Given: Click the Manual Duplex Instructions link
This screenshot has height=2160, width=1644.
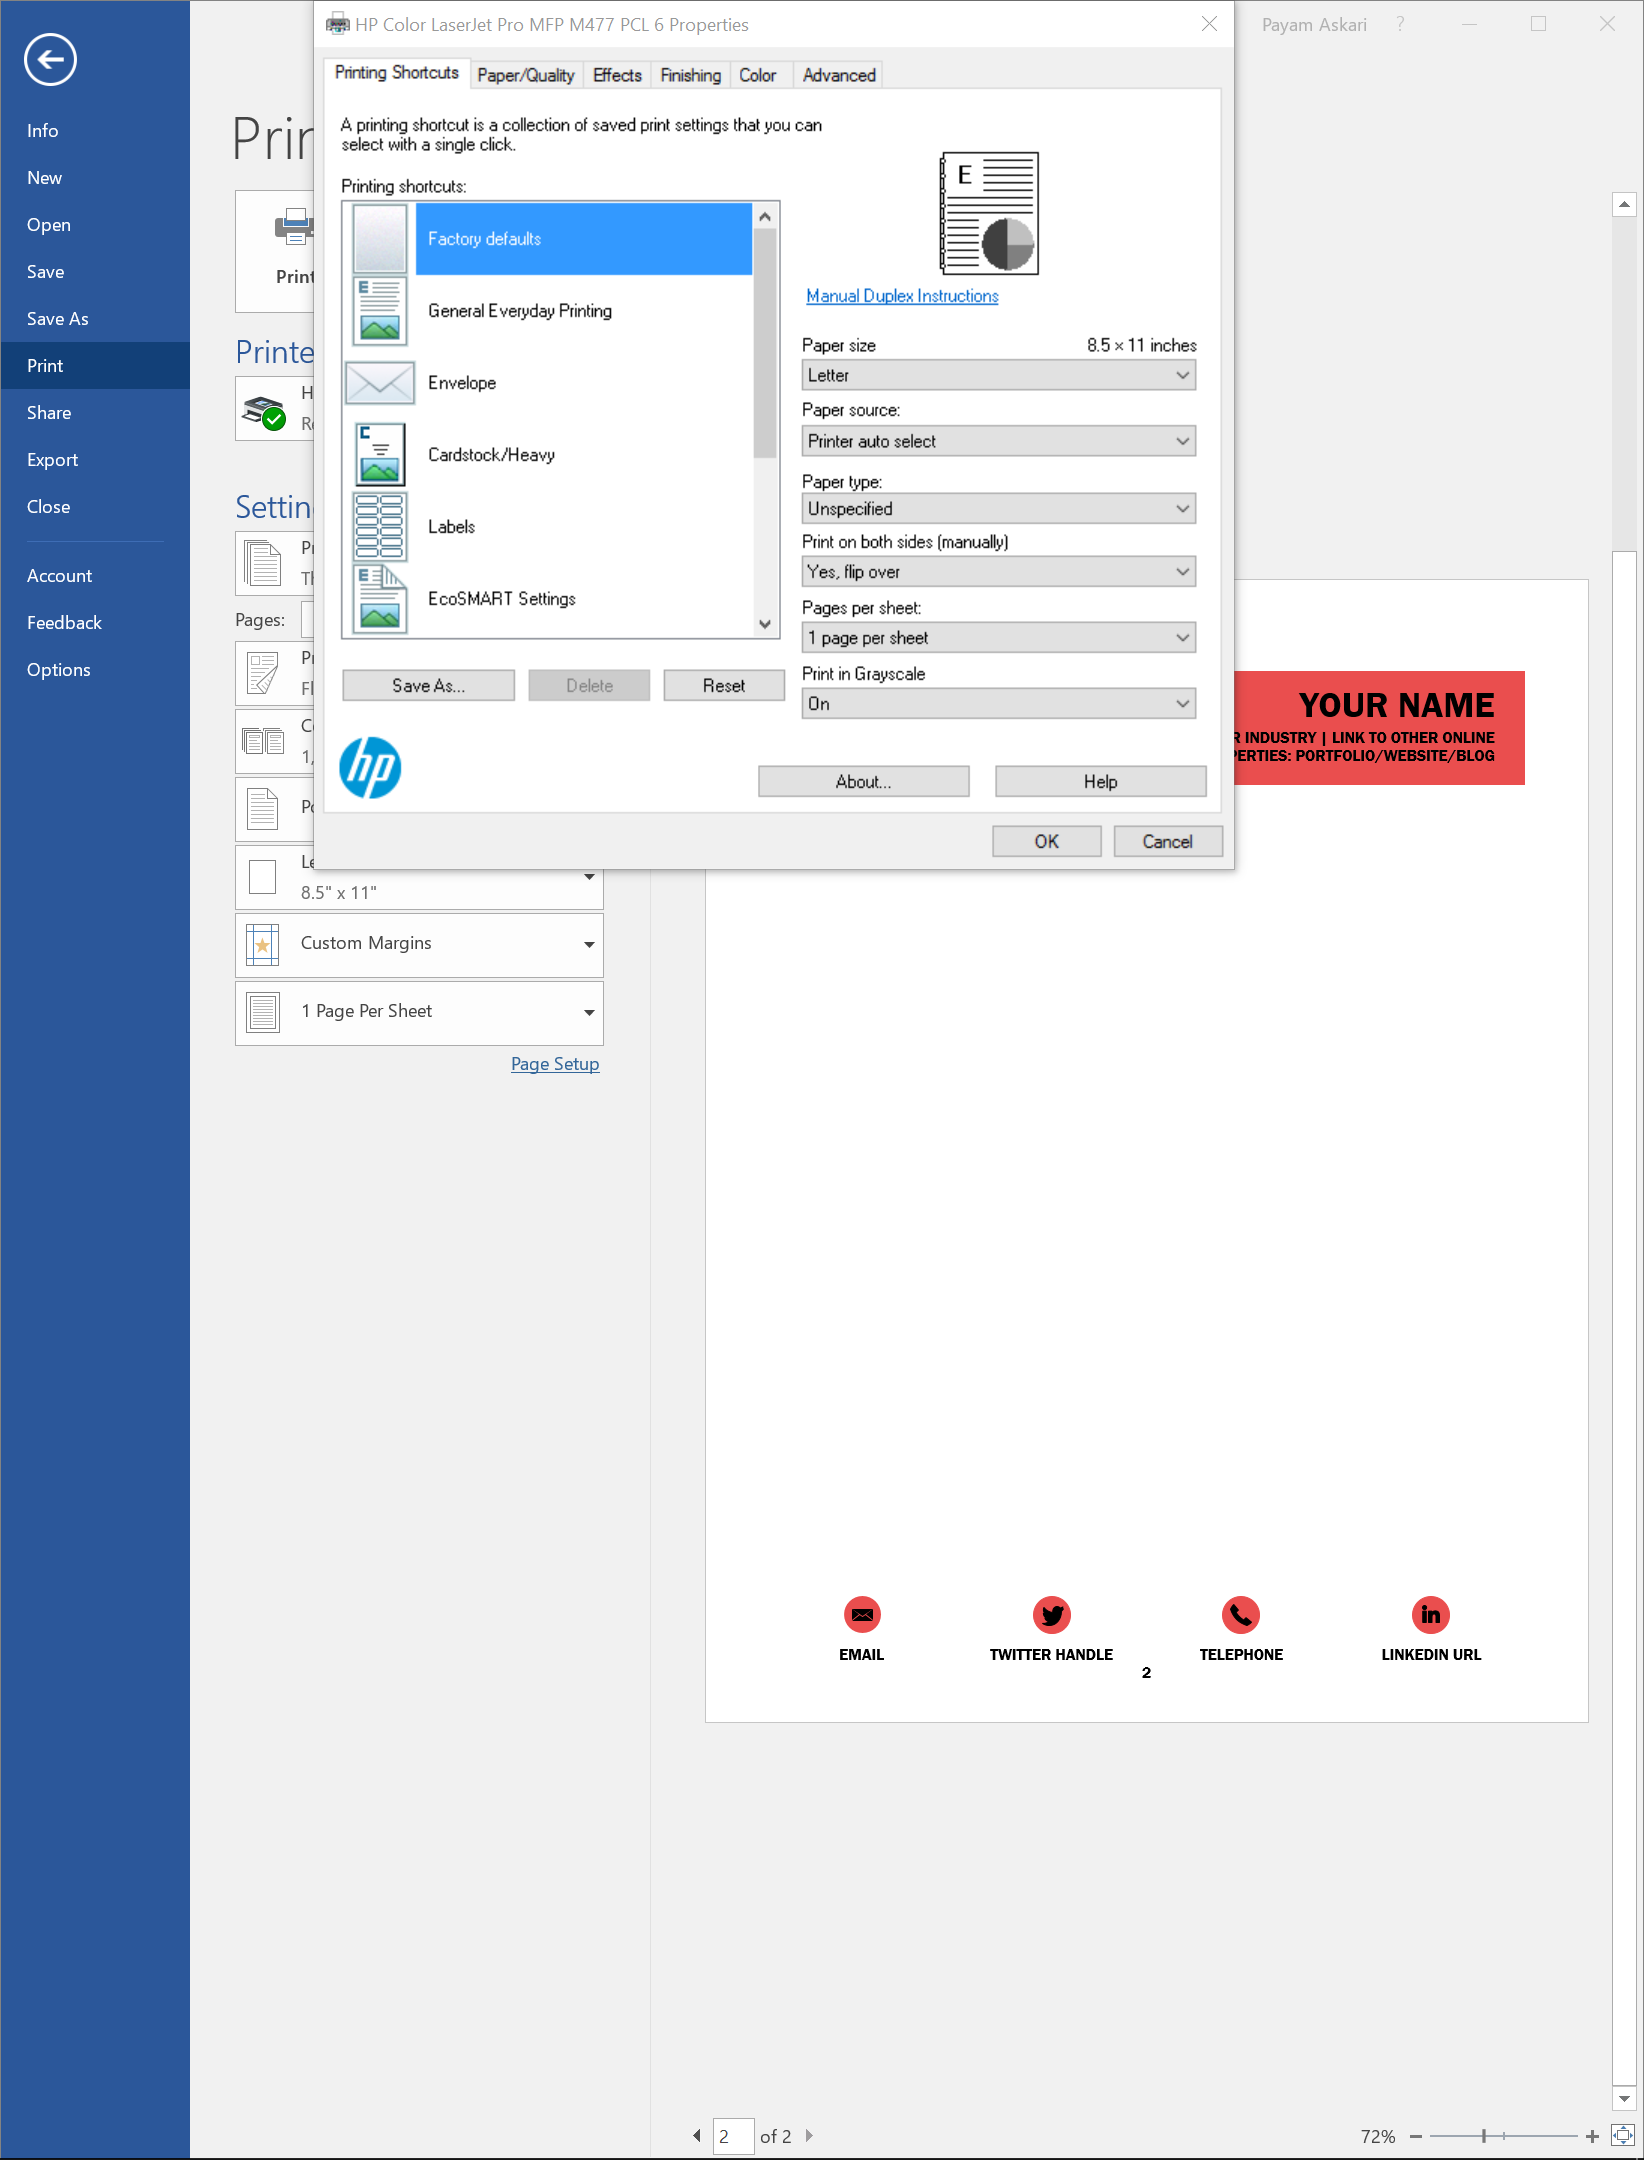Looking at the screenshot, I should tap(902, 296).
